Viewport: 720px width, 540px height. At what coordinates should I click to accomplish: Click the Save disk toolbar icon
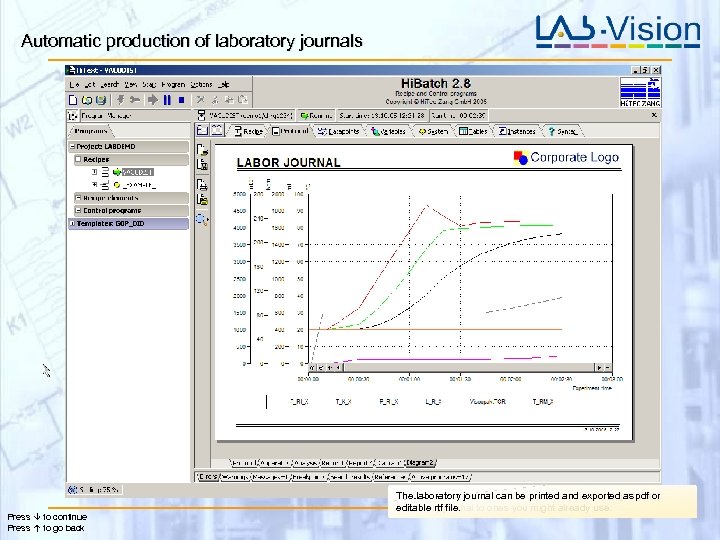(101, 100)
